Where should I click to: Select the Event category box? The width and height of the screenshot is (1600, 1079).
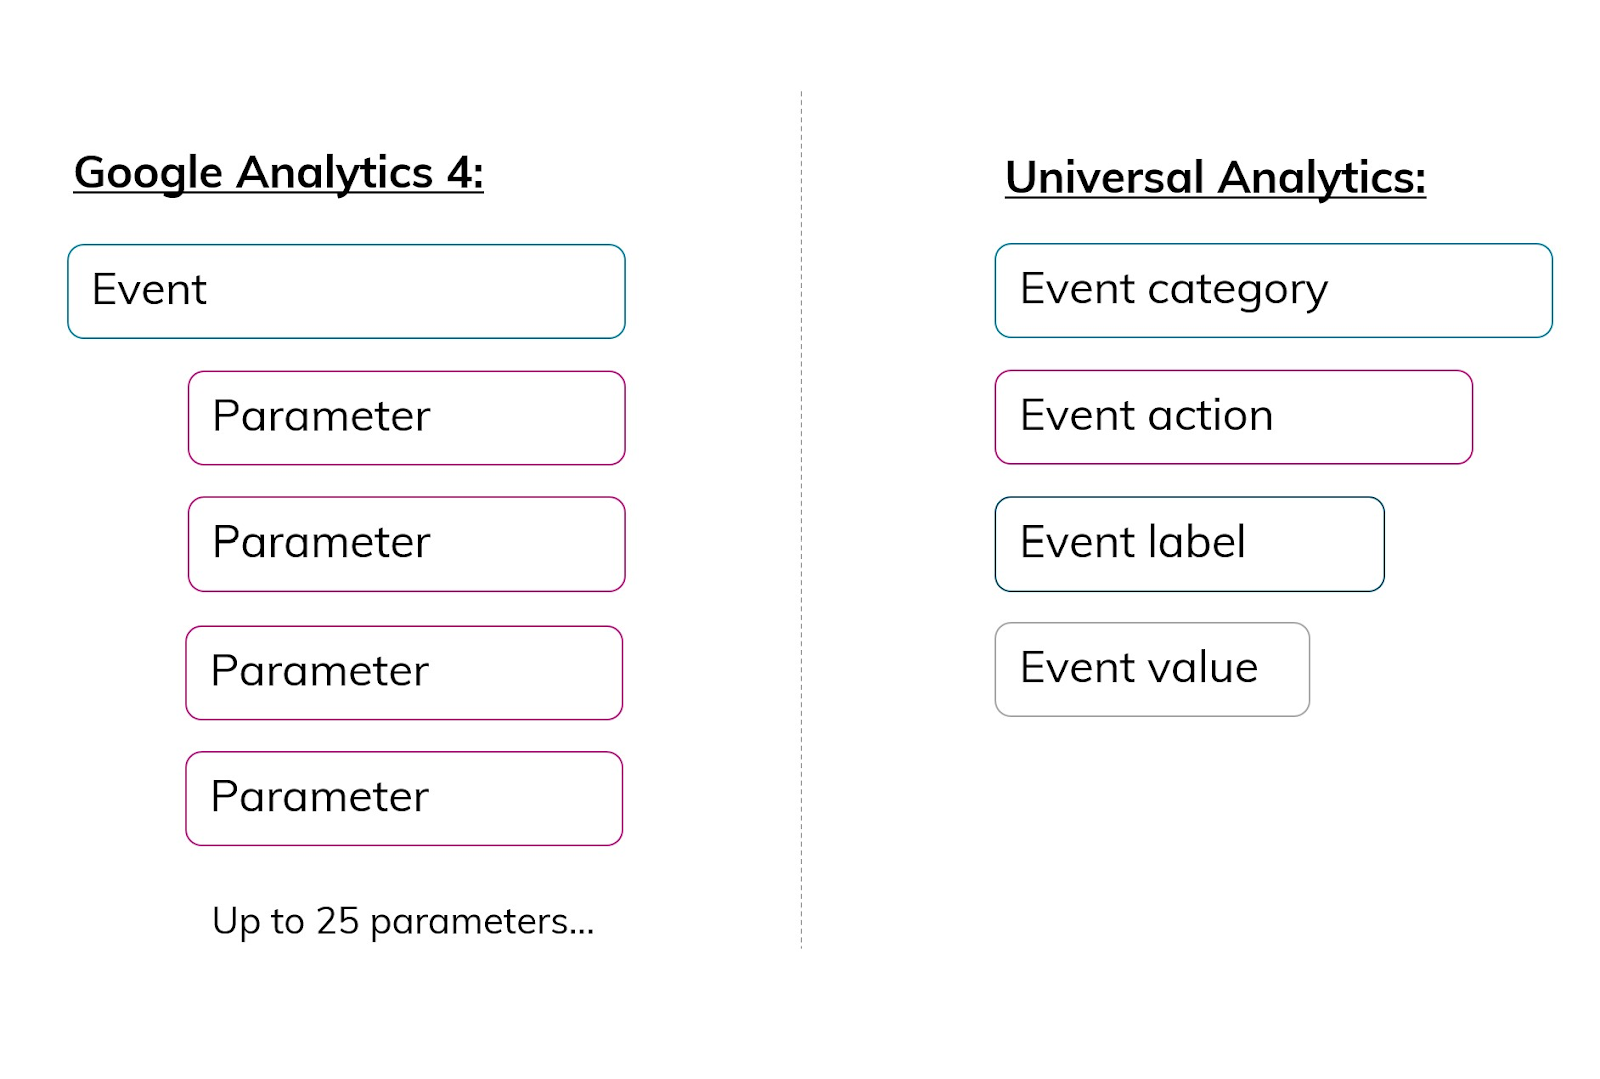pos(1273,290)
